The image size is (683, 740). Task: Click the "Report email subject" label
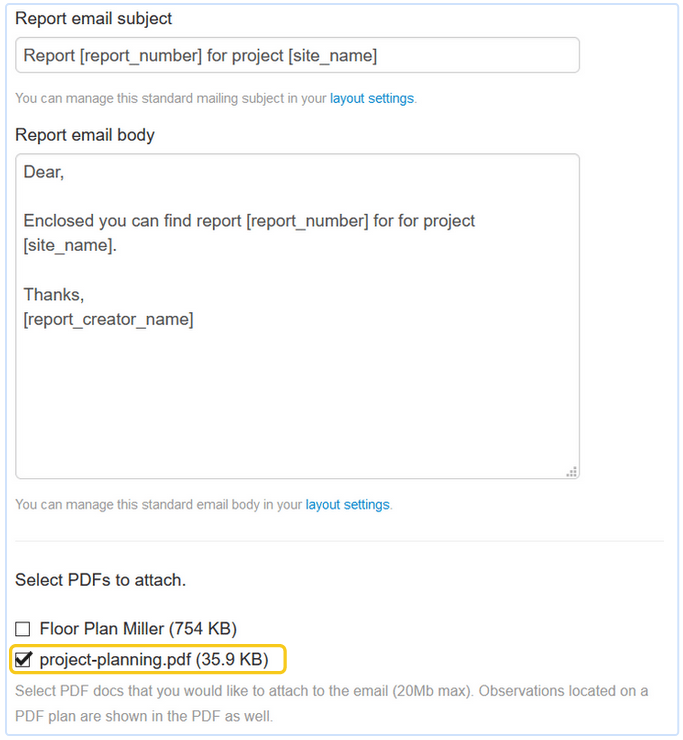tap(94, 19)
